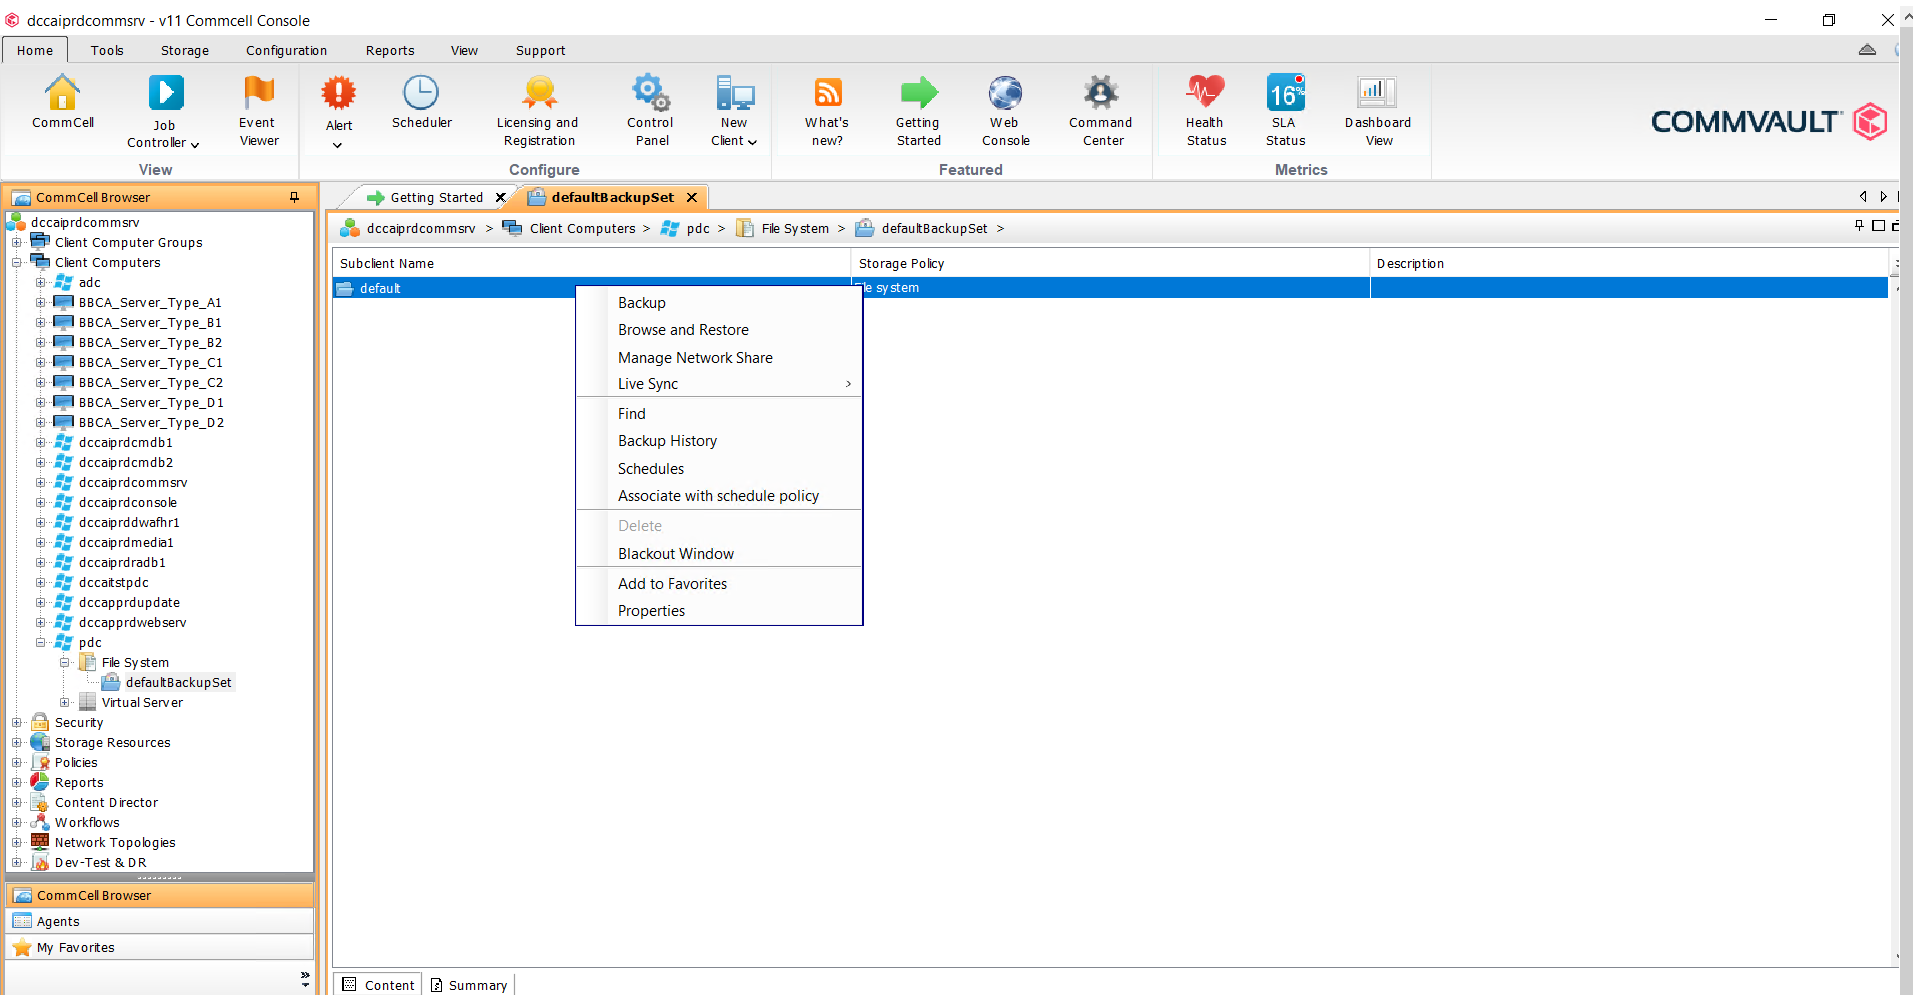Image resolution: width=1913 pixels, height=995 pixels.
Task: Choose Add to Favorites
Action: pos(719,584)
